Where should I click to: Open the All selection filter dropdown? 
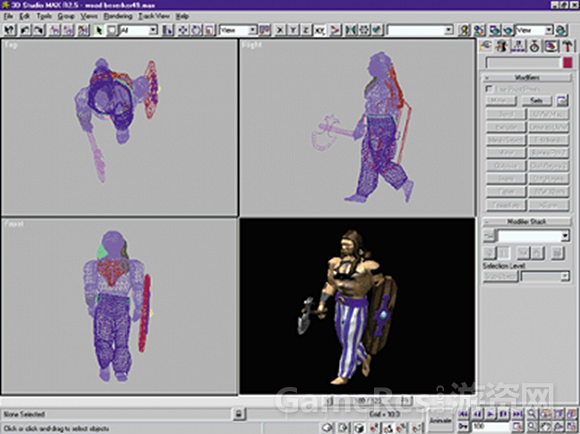tap(138, 30)
